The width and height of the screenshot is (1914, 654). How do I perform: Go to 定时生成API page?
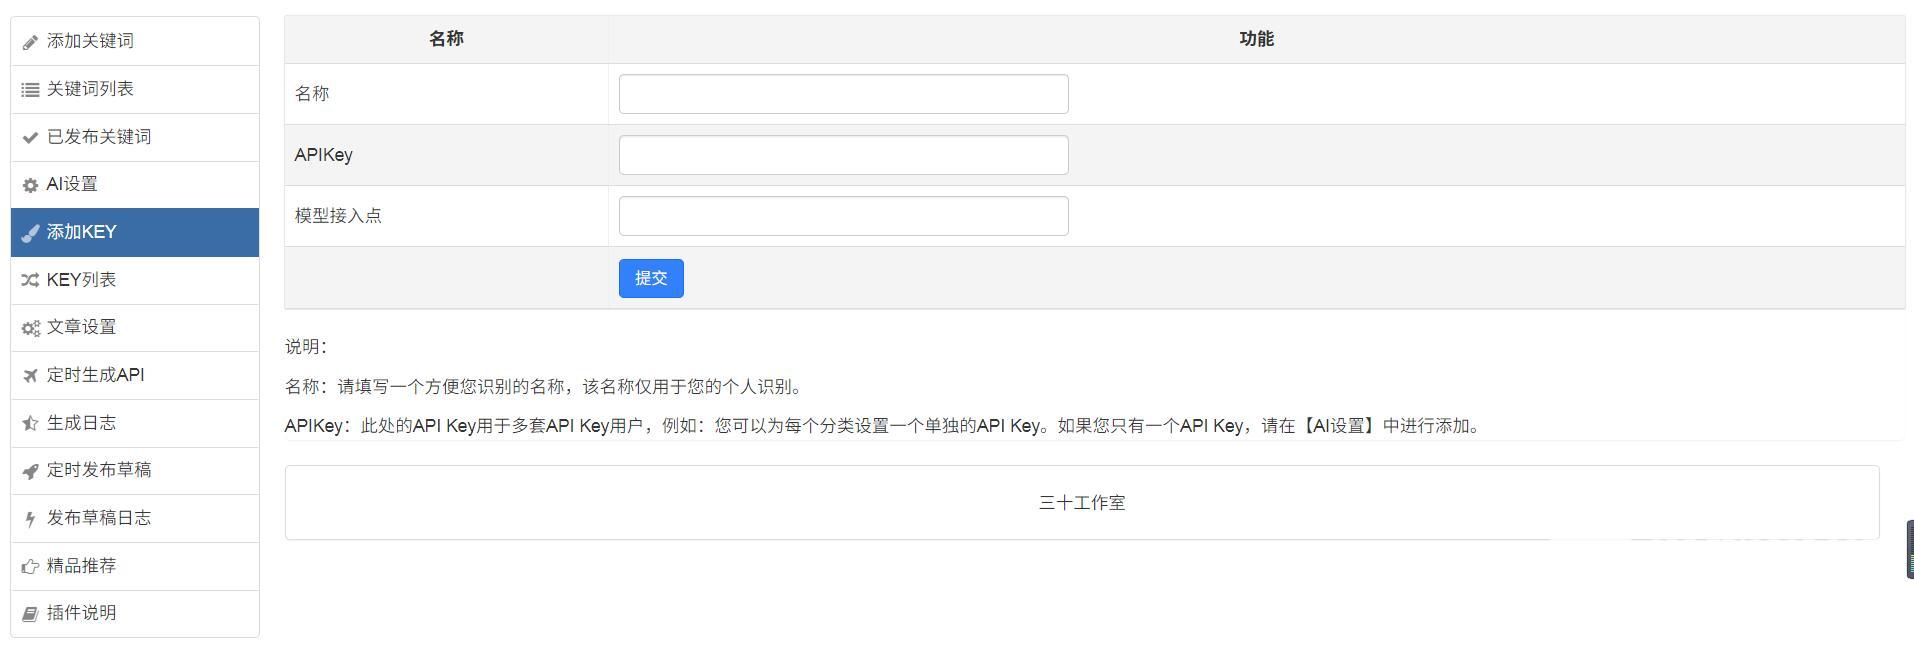point(135,375)
